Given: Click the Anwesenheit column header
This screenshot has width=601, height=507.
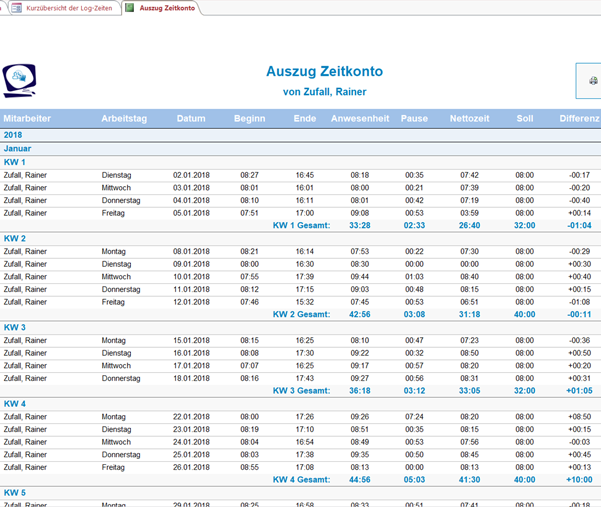Looking at the screenshot, I should click(x=360, y=118).
